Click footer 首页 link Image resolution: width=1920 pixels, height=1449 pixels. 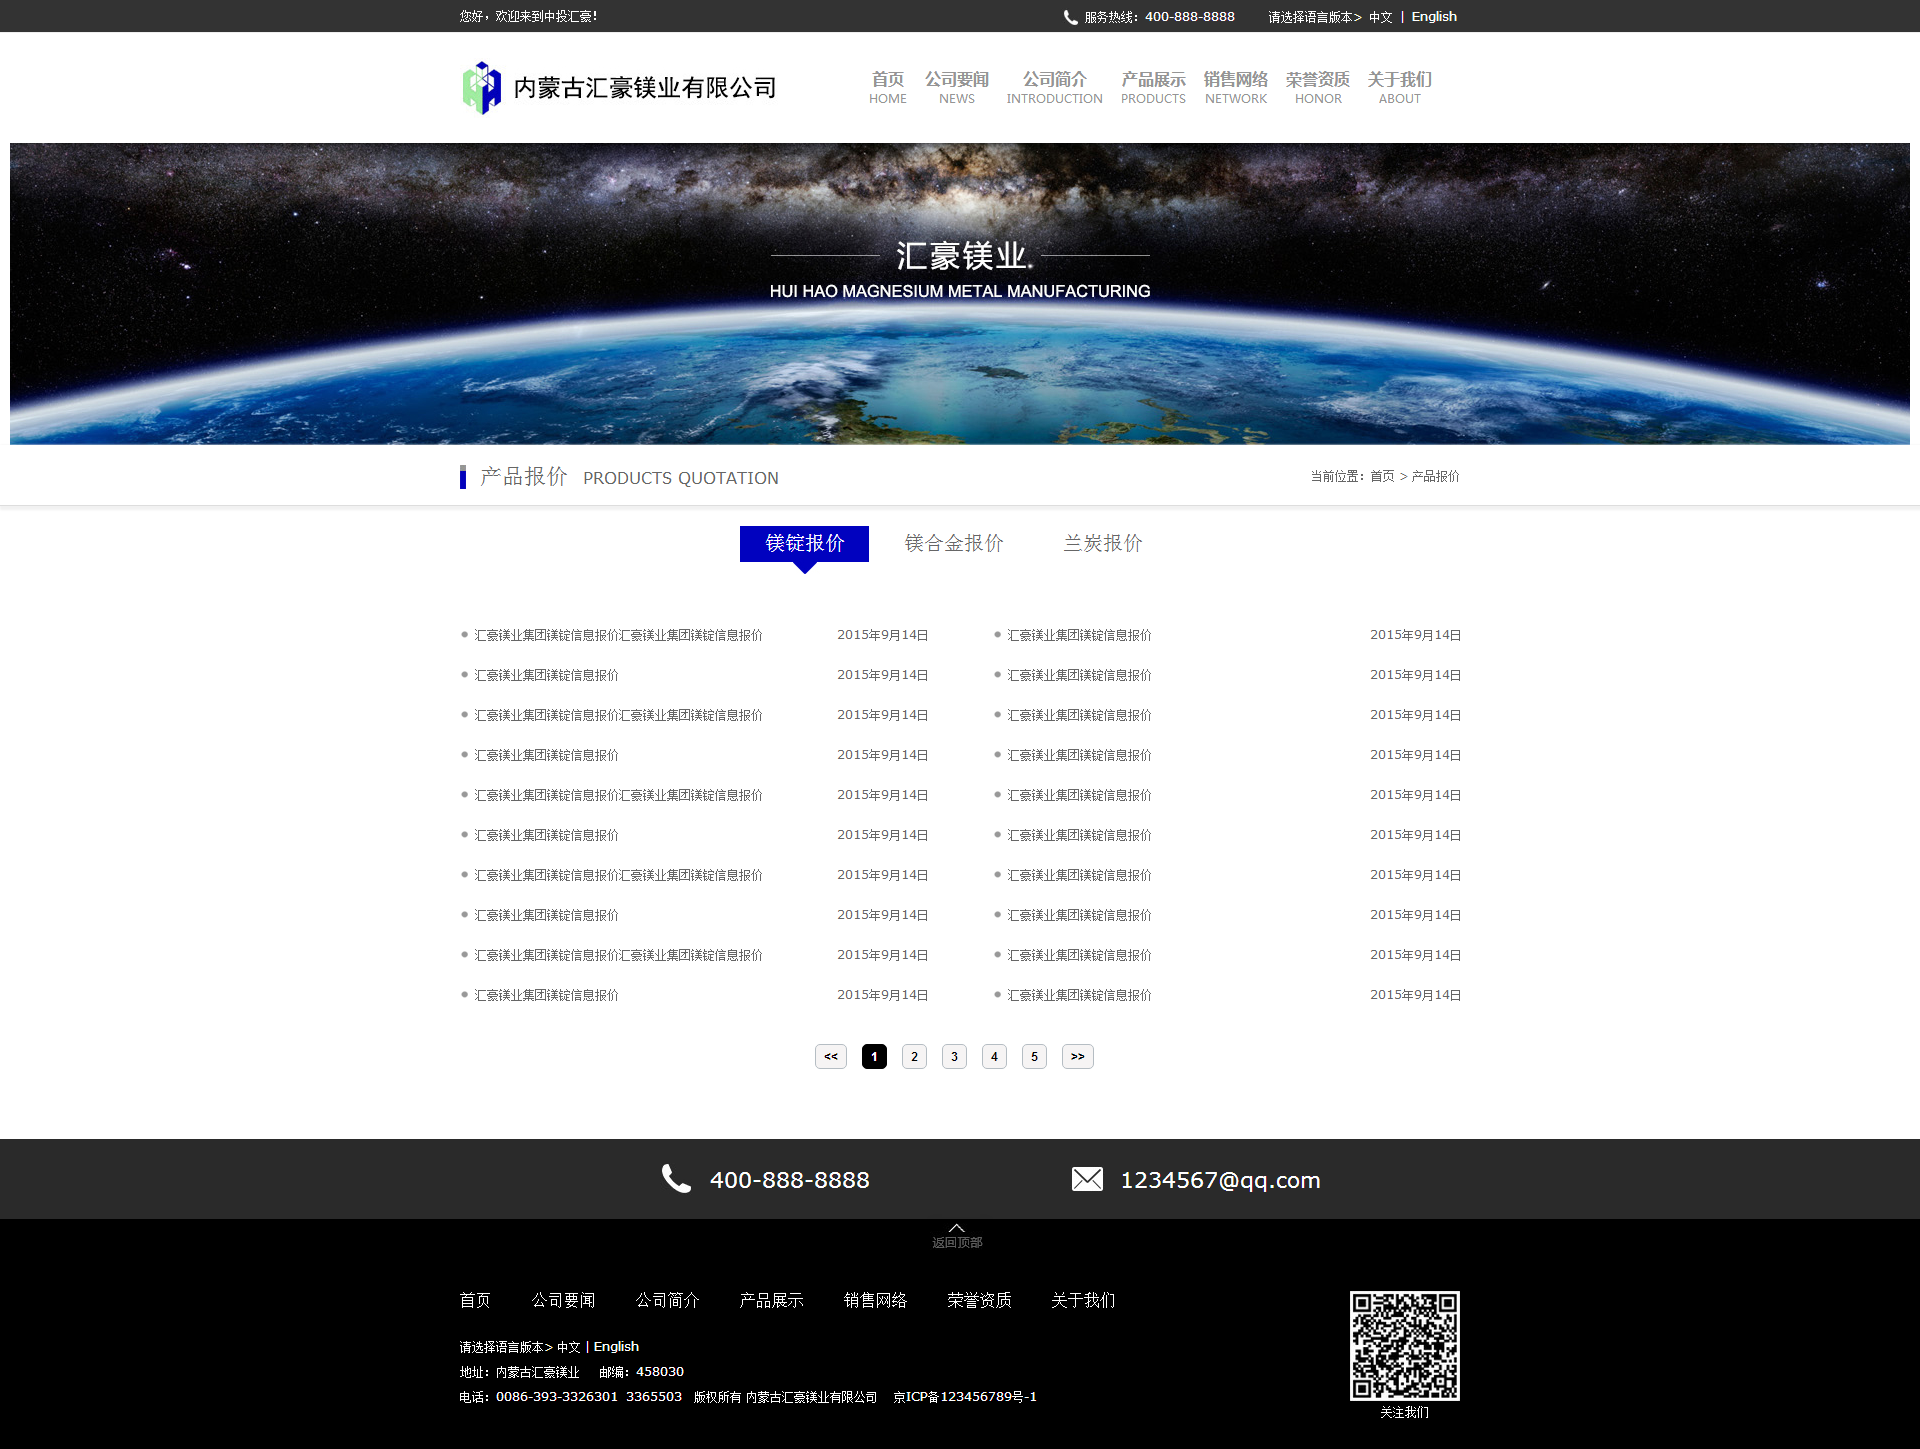(x=475, y=1300)
